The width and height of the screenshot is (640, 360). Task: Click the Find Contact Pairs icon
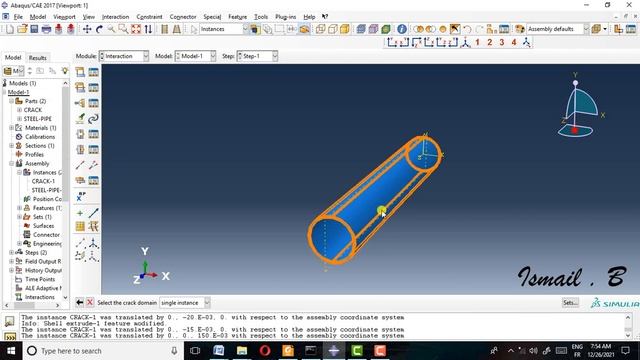click(x=80, y=119)
